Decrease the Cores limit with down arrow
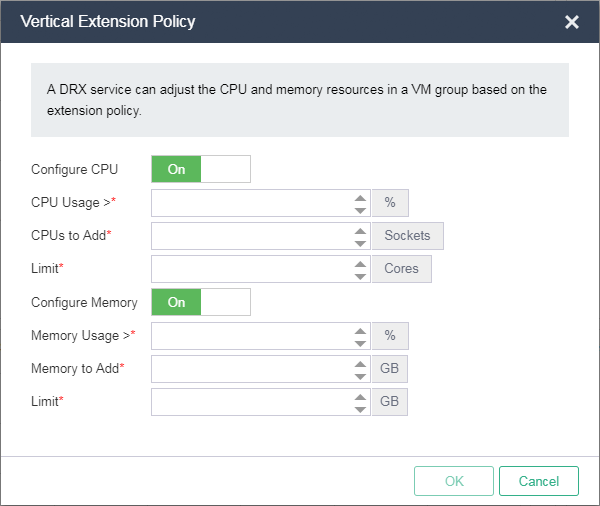Screen dimensions: 600x506 [361, 274]
